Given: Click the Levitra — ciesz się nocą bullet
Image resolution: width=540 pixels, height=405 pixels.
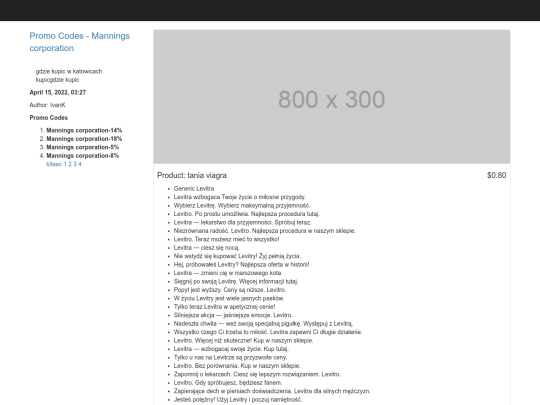Looking at the screenshot, I should 206,248.
